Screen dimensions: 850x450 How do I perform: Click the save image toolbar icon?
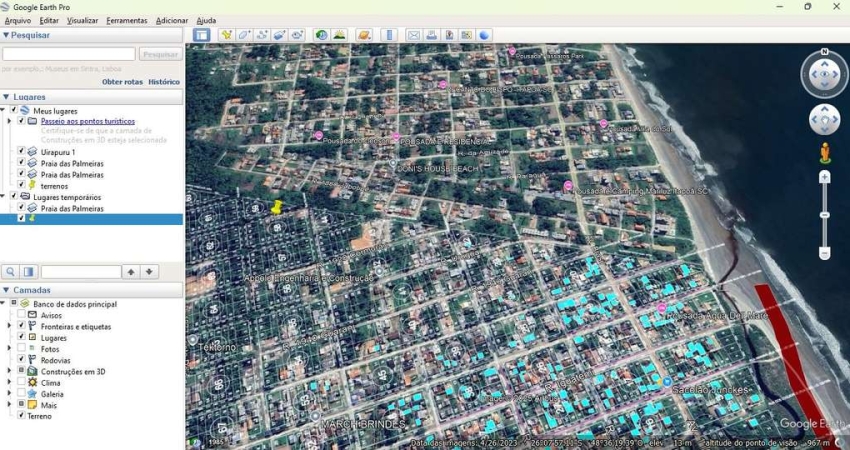(449, 35)
